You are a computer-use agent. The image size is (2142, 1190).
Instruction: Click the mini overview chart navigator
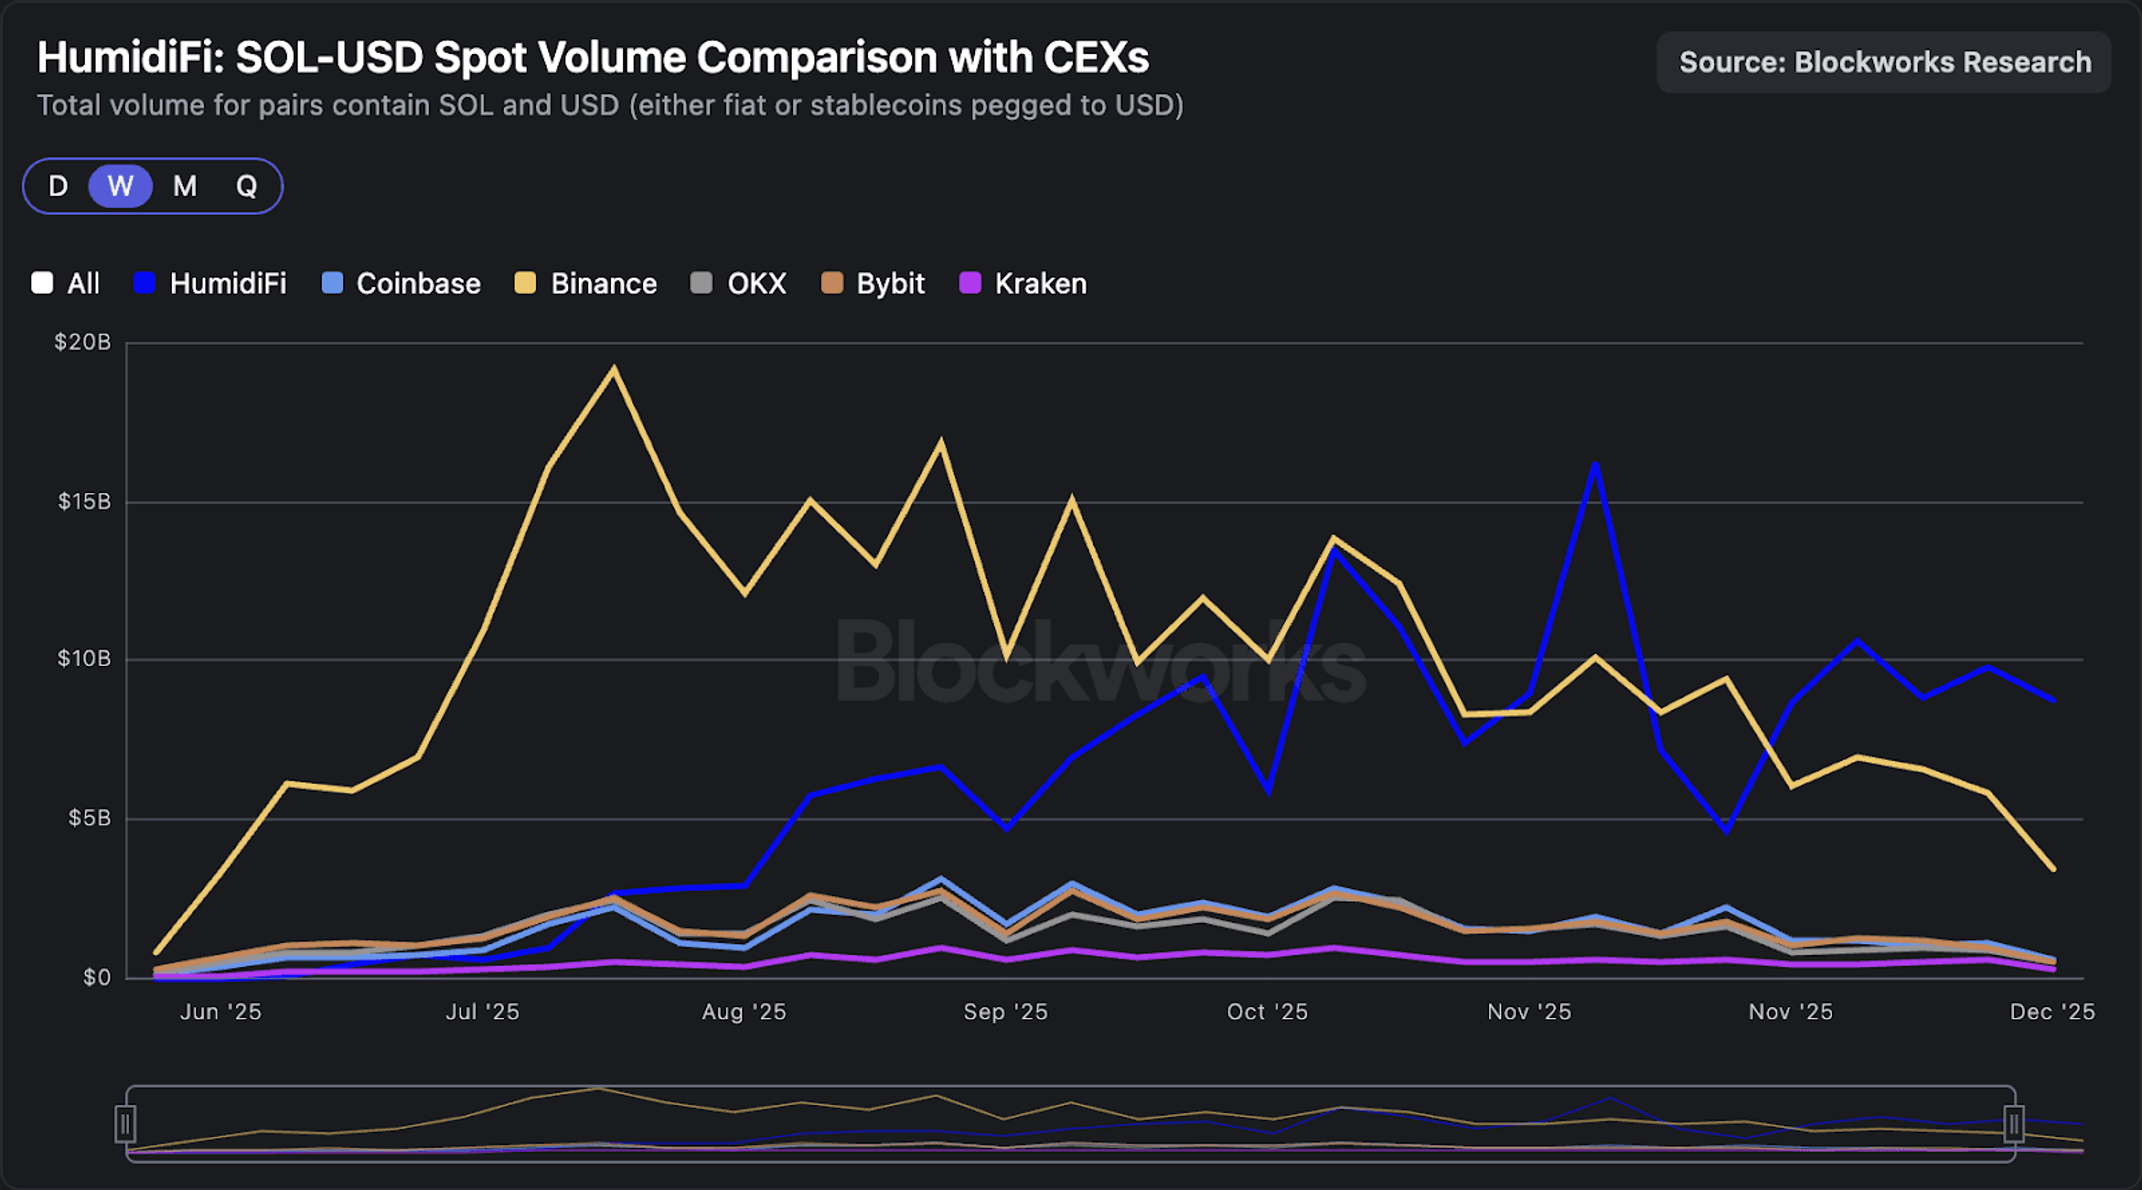pyautogui.click(x=1070, y=1124)
